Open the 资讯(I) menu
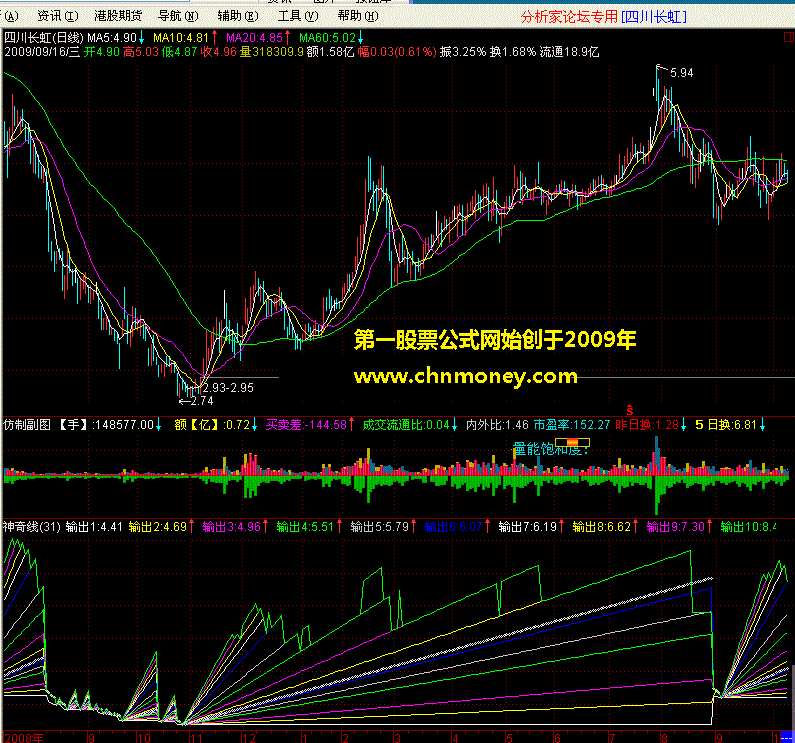Screen dimensions: 795x743 [58, 16]
